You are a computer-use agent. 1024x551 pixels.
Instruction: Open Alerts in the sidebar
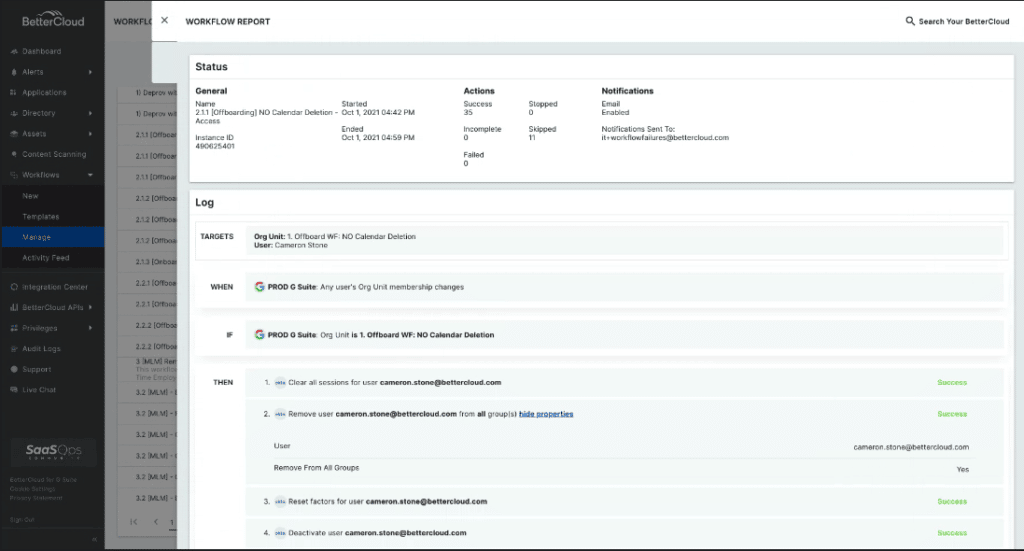tap(33, 72)
